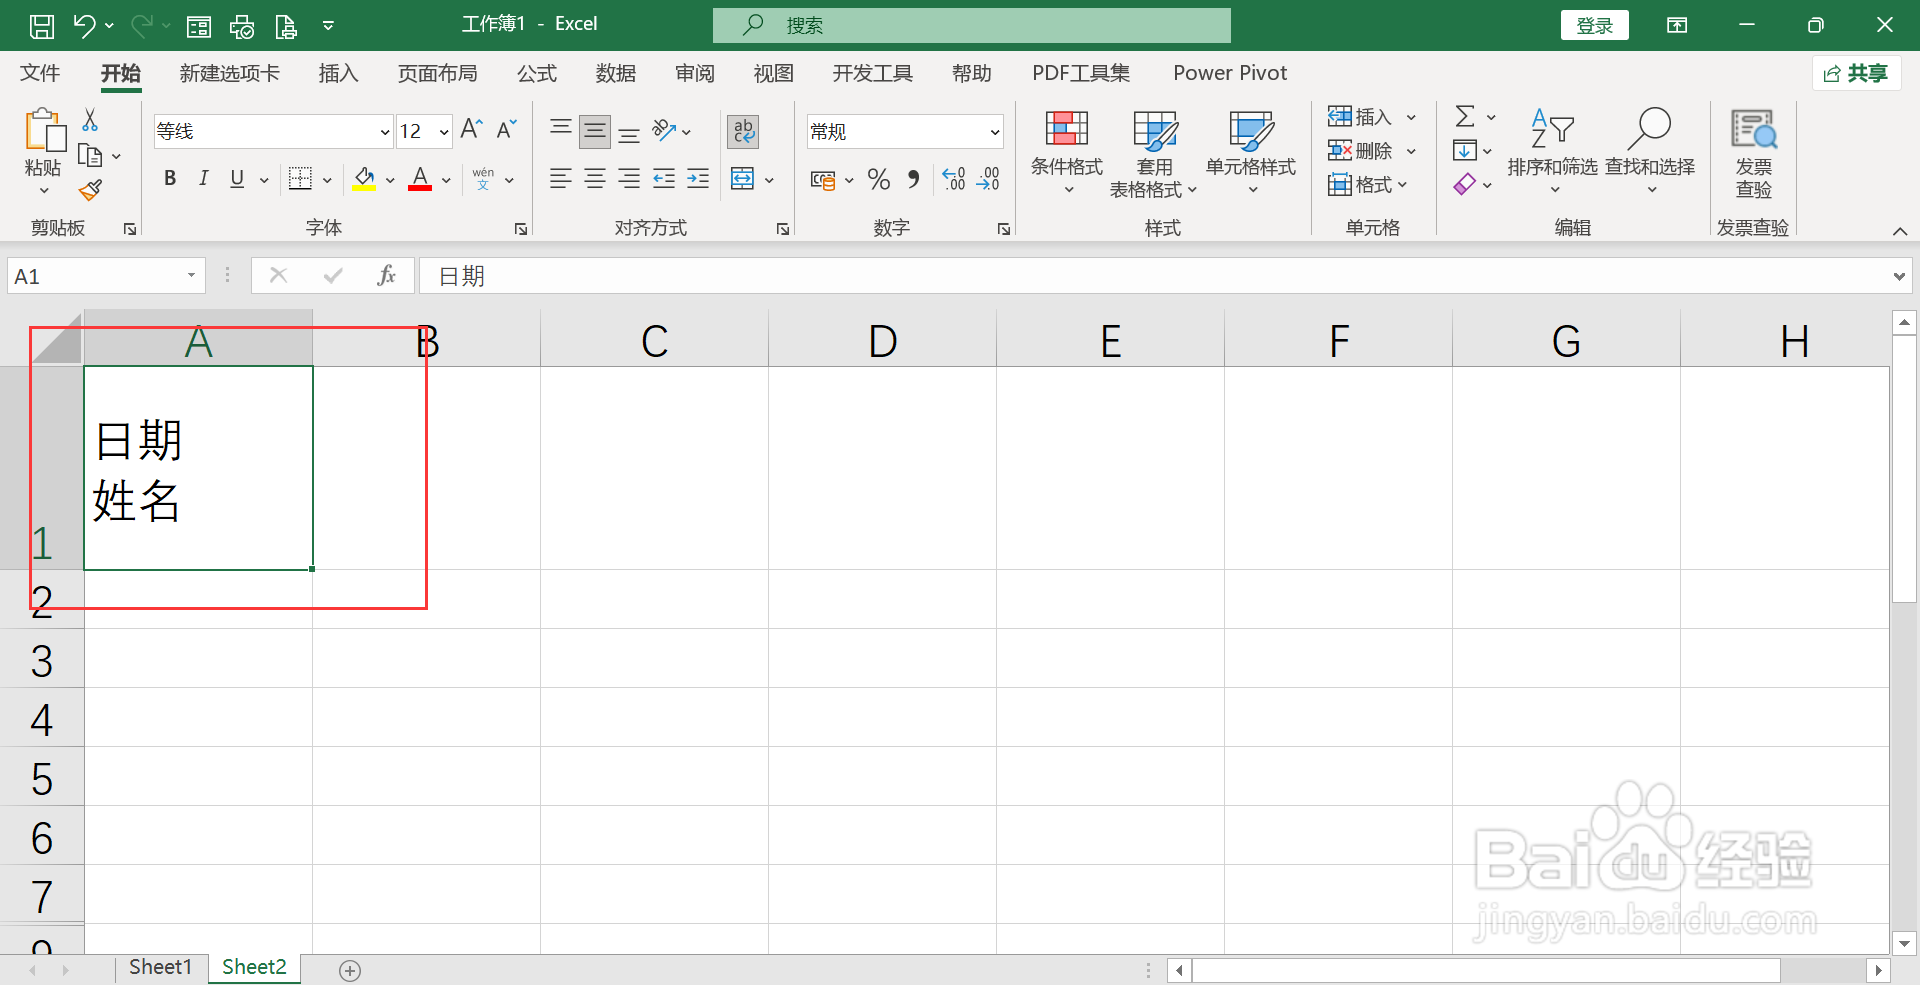Center cell text horizontally
The height and width of the screenshot is (985, 1920).
pyautogui.click(x=595, y=179)
